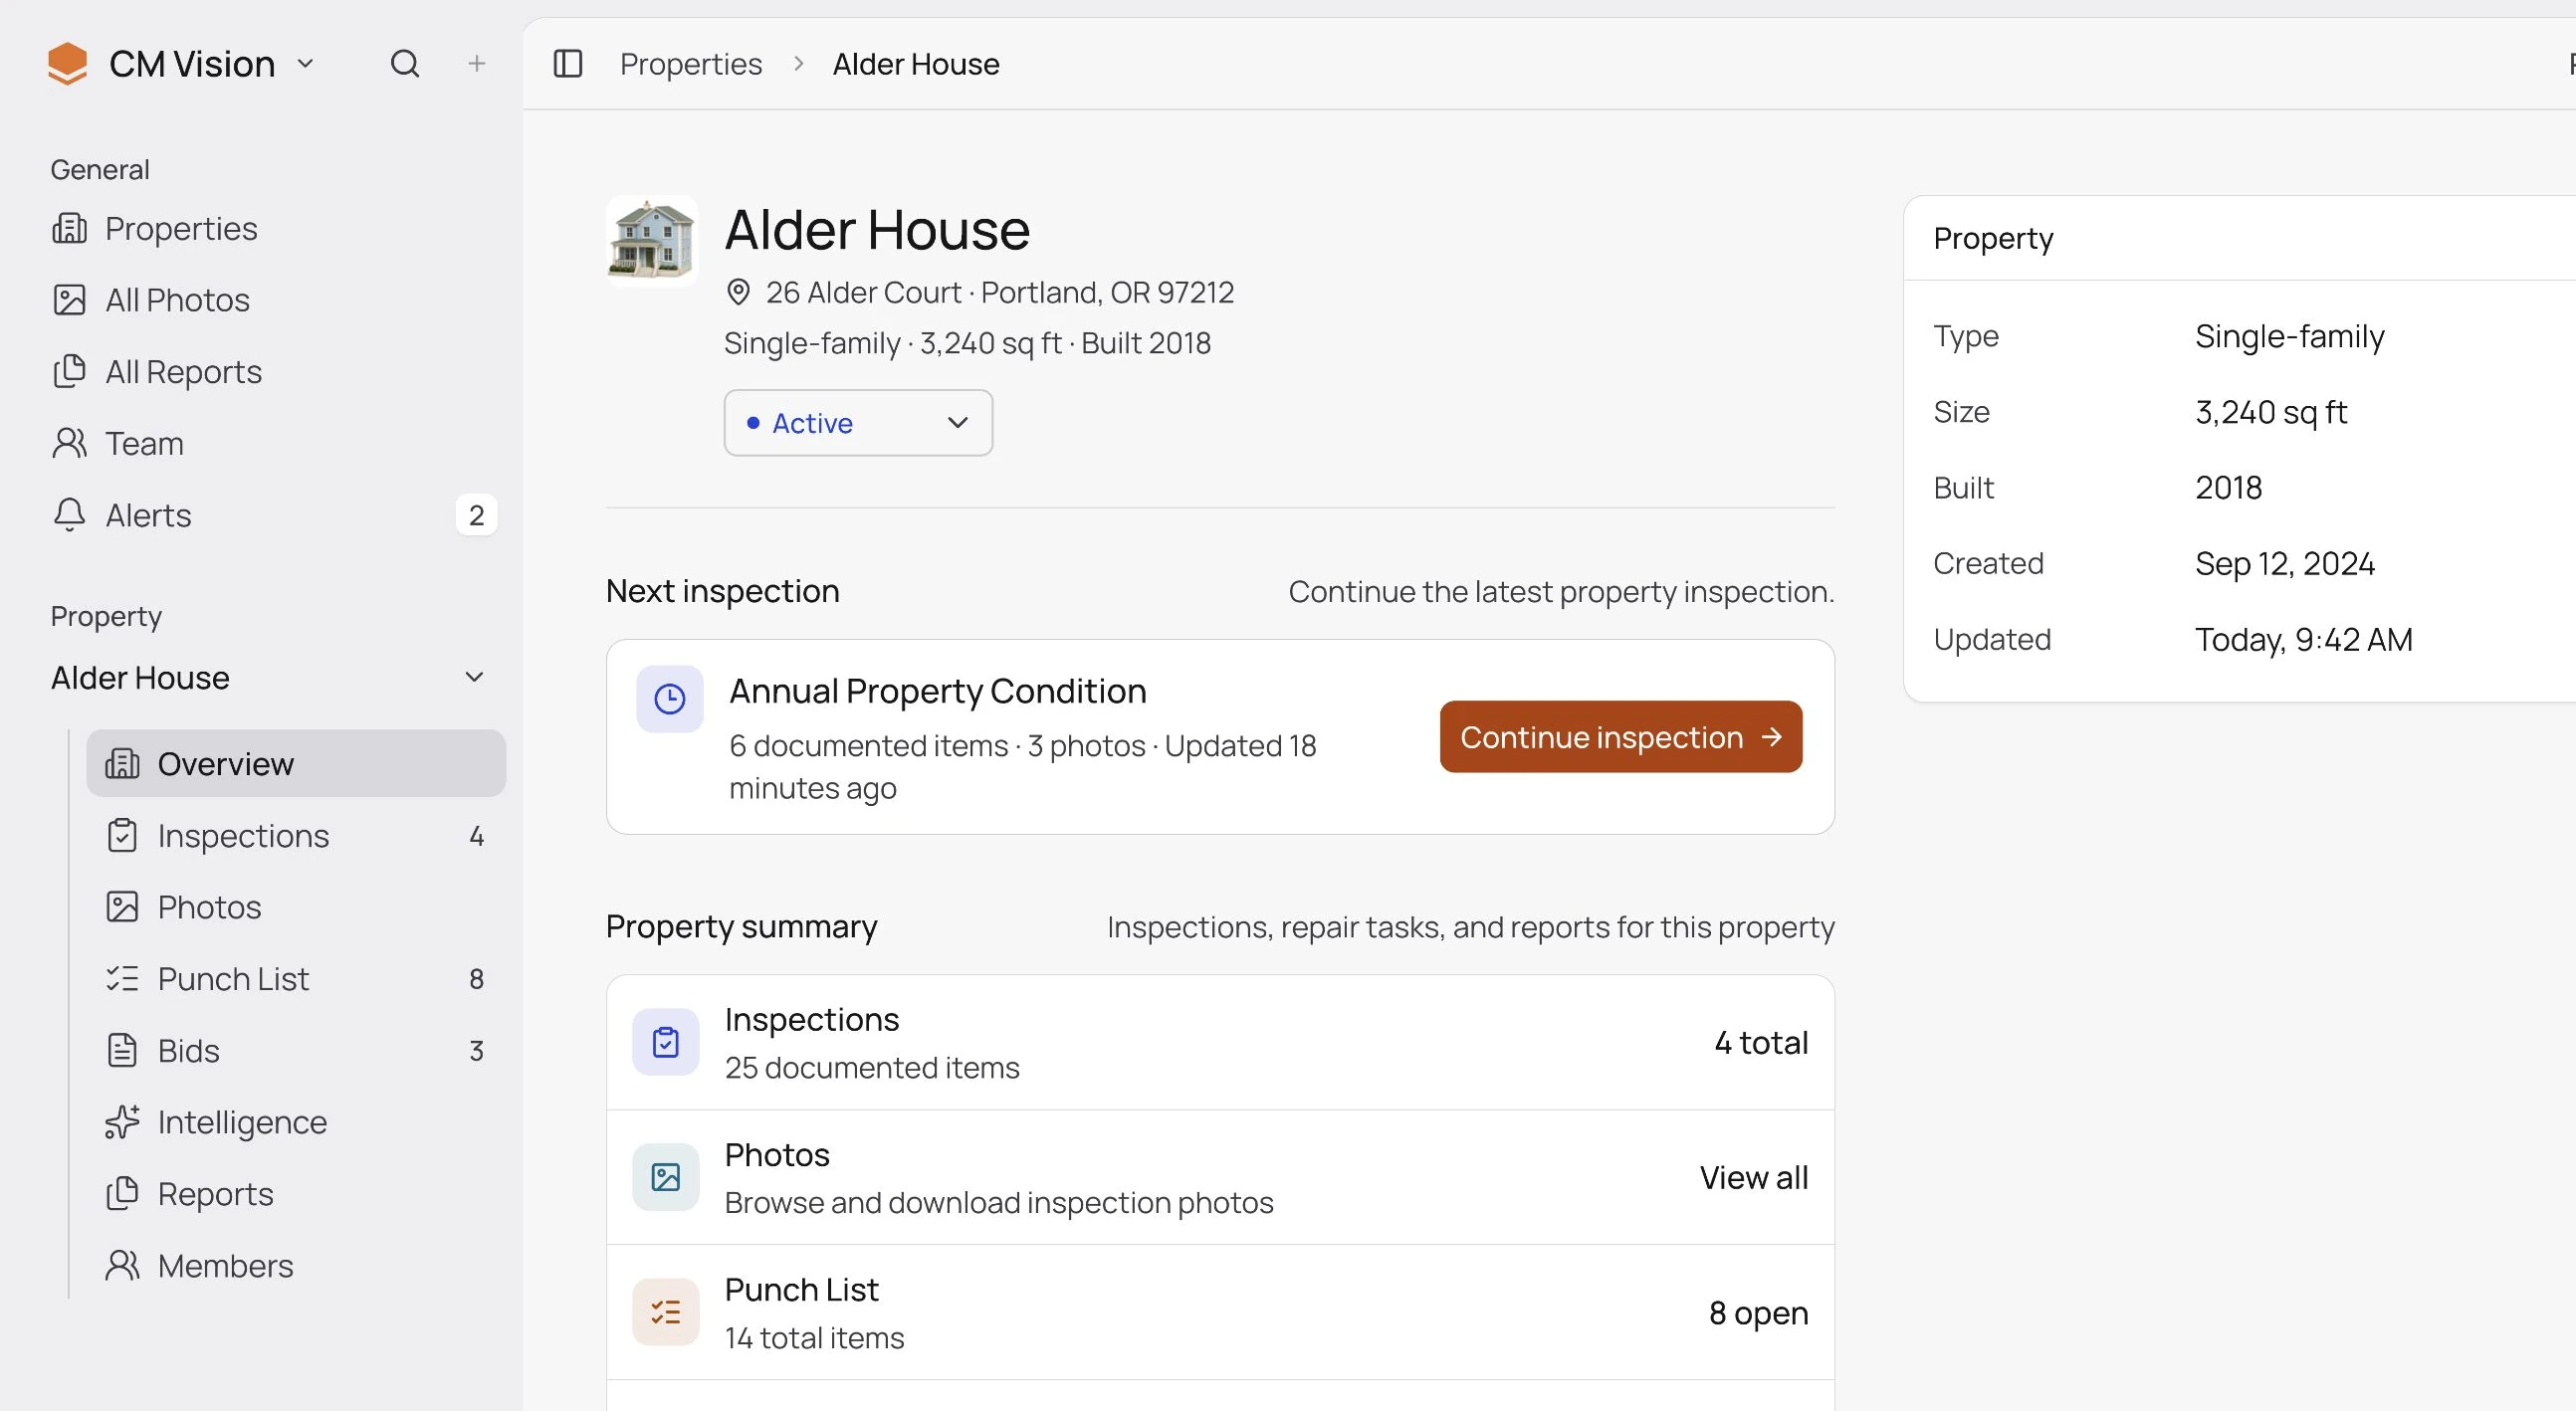2576x1411 pixels.
Task: Click the All Reports files icon
Action: [70, 371]
